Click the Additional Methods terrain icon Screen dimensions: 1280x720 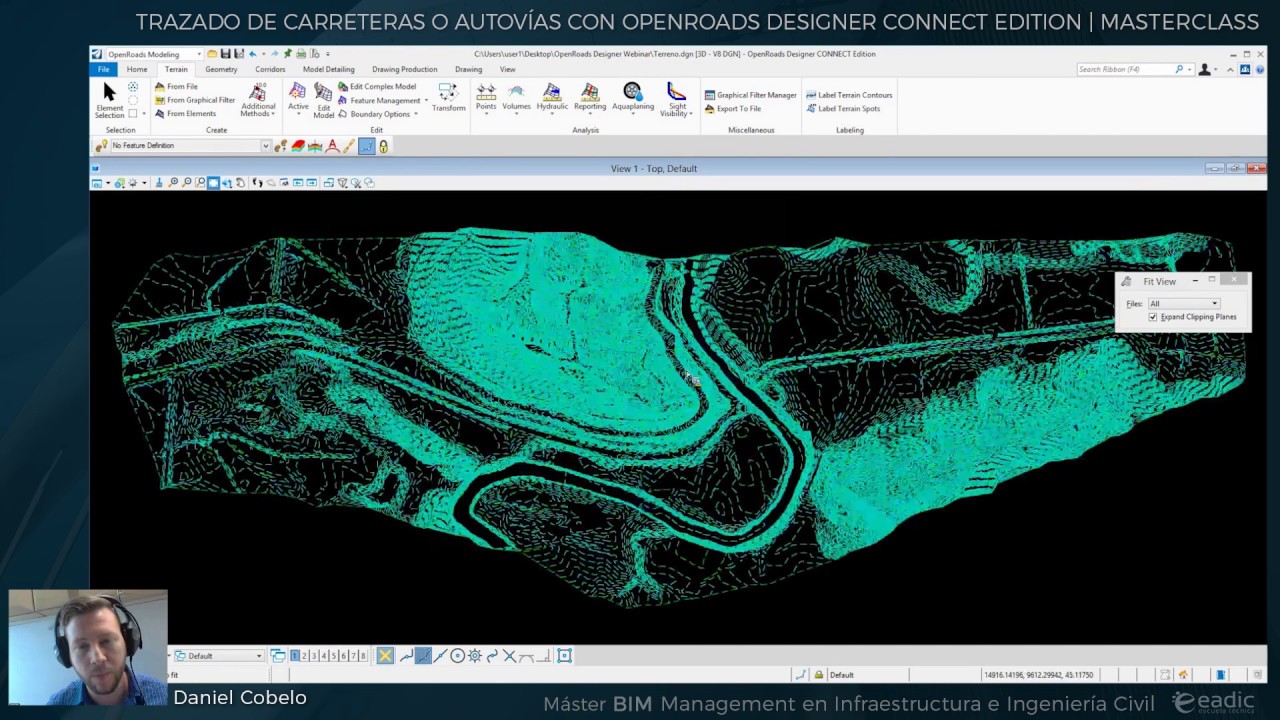pos(258,100)
